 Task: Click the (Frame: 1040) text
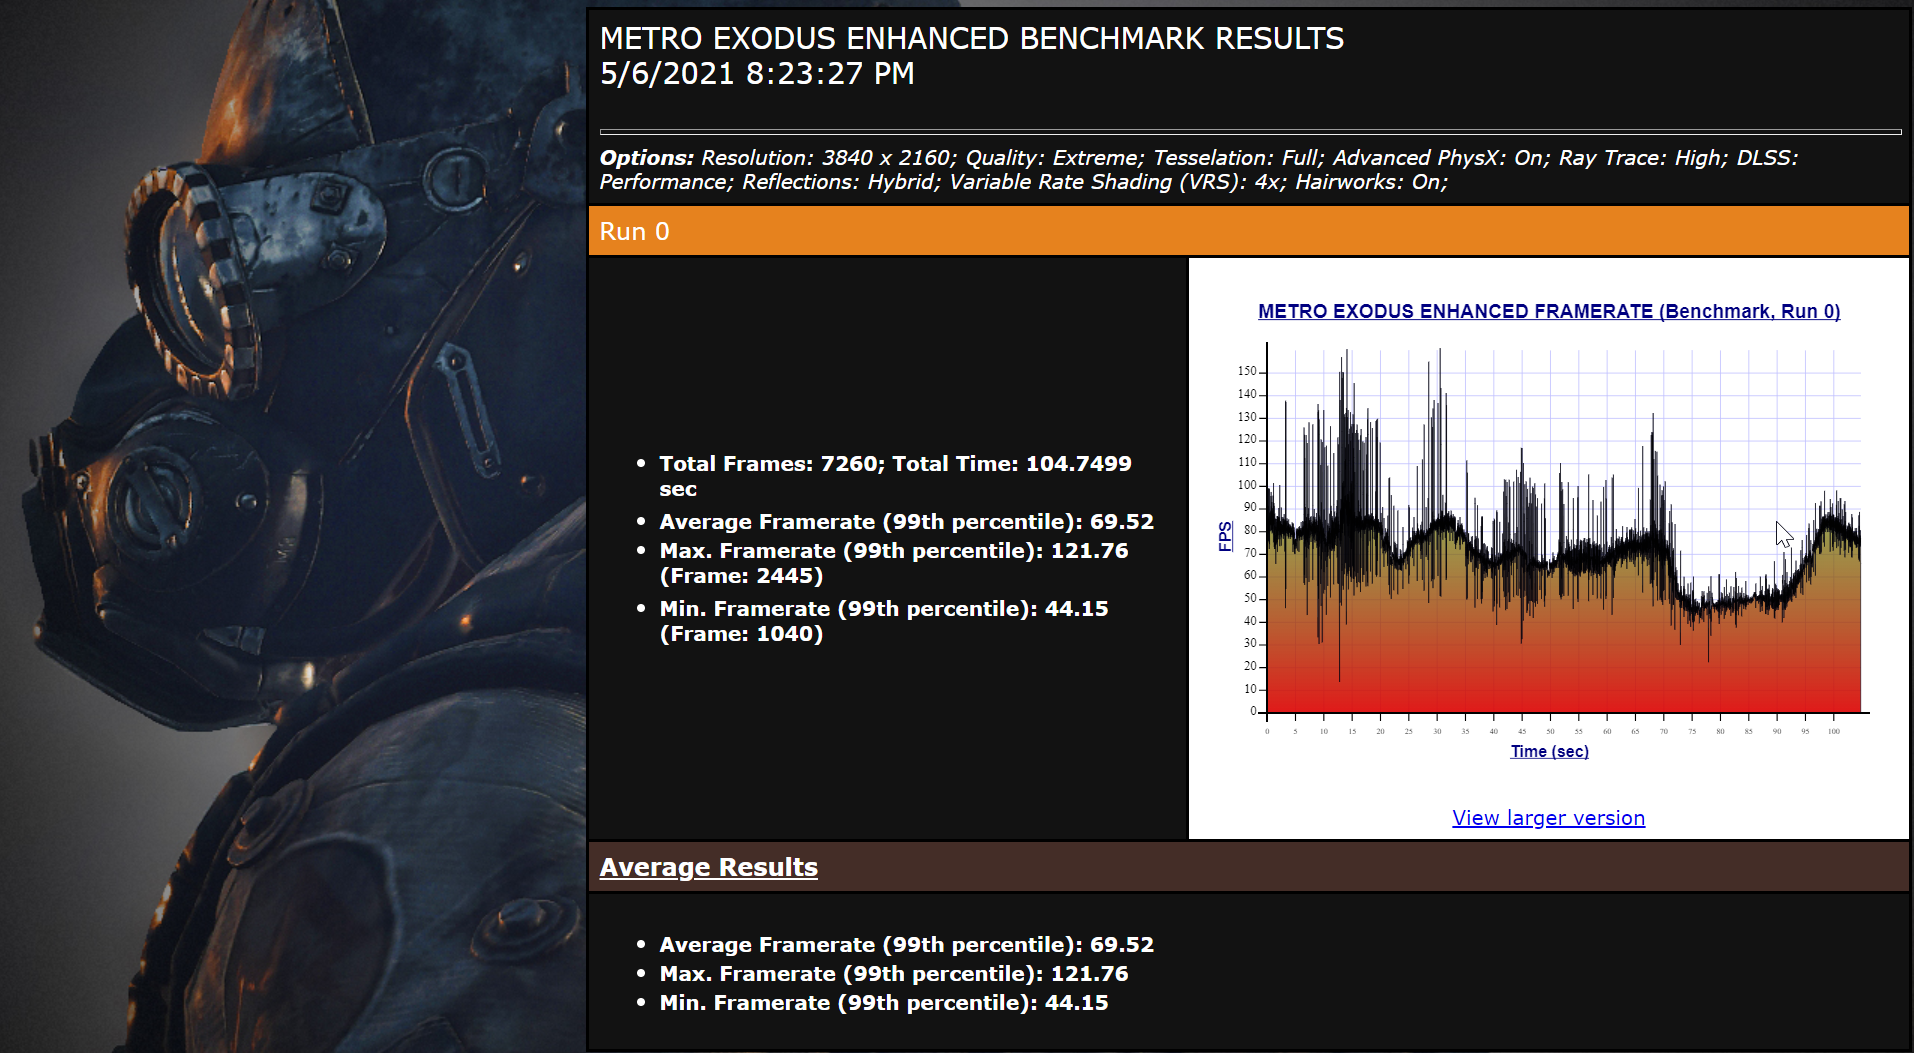[741, 634]
